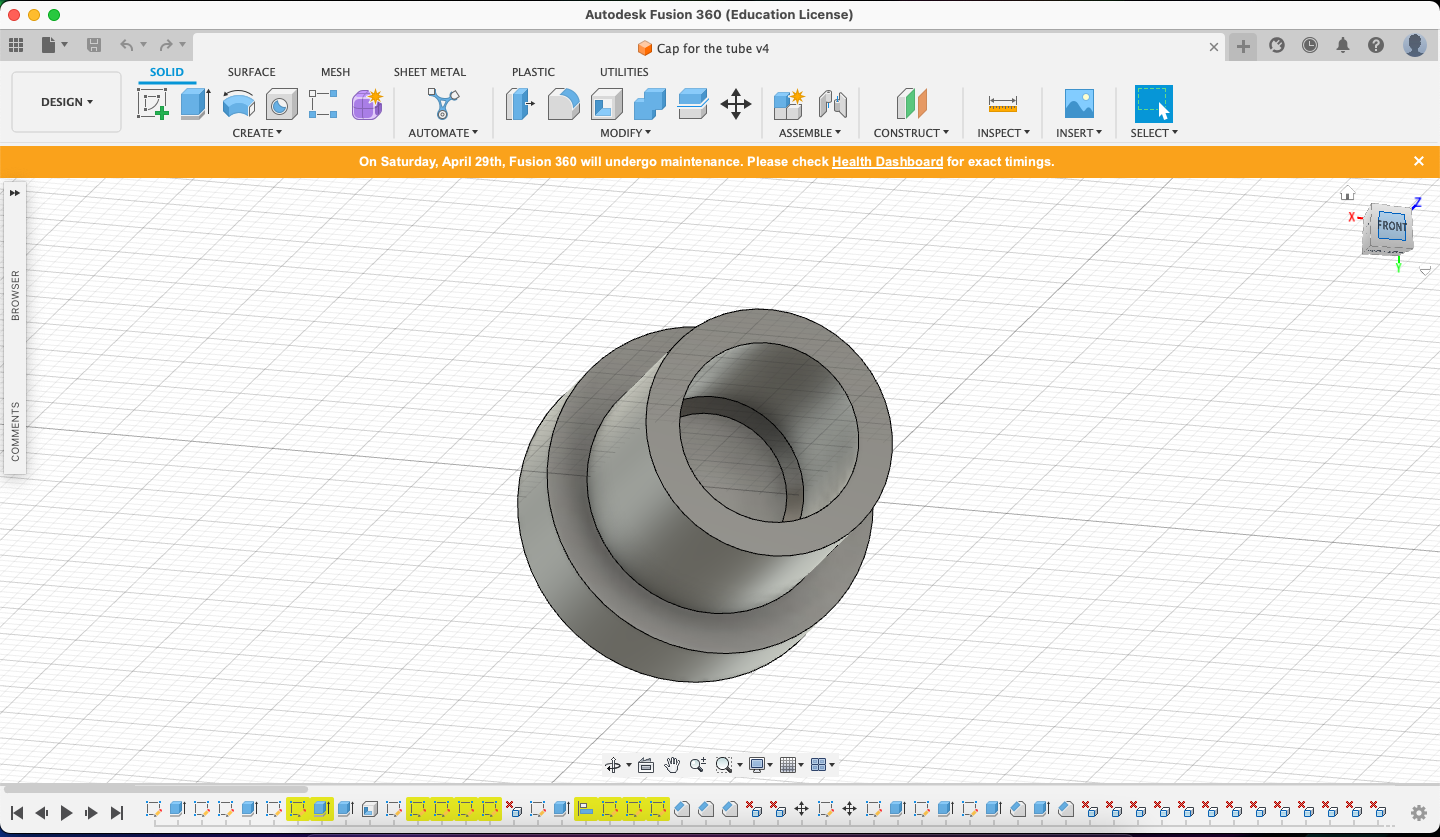
Task: Click the Measure tool icon
Action: click(1002, 104)
